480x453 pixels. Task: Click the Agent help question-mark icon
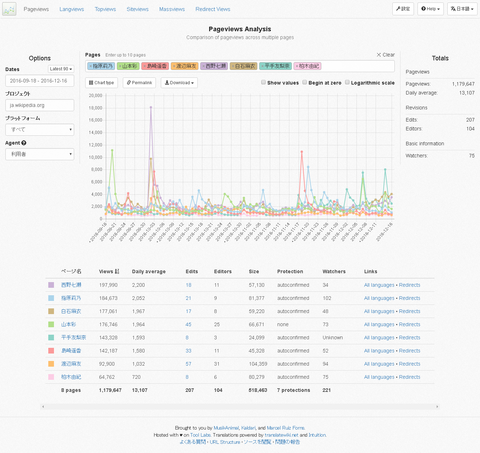(24, 143)
